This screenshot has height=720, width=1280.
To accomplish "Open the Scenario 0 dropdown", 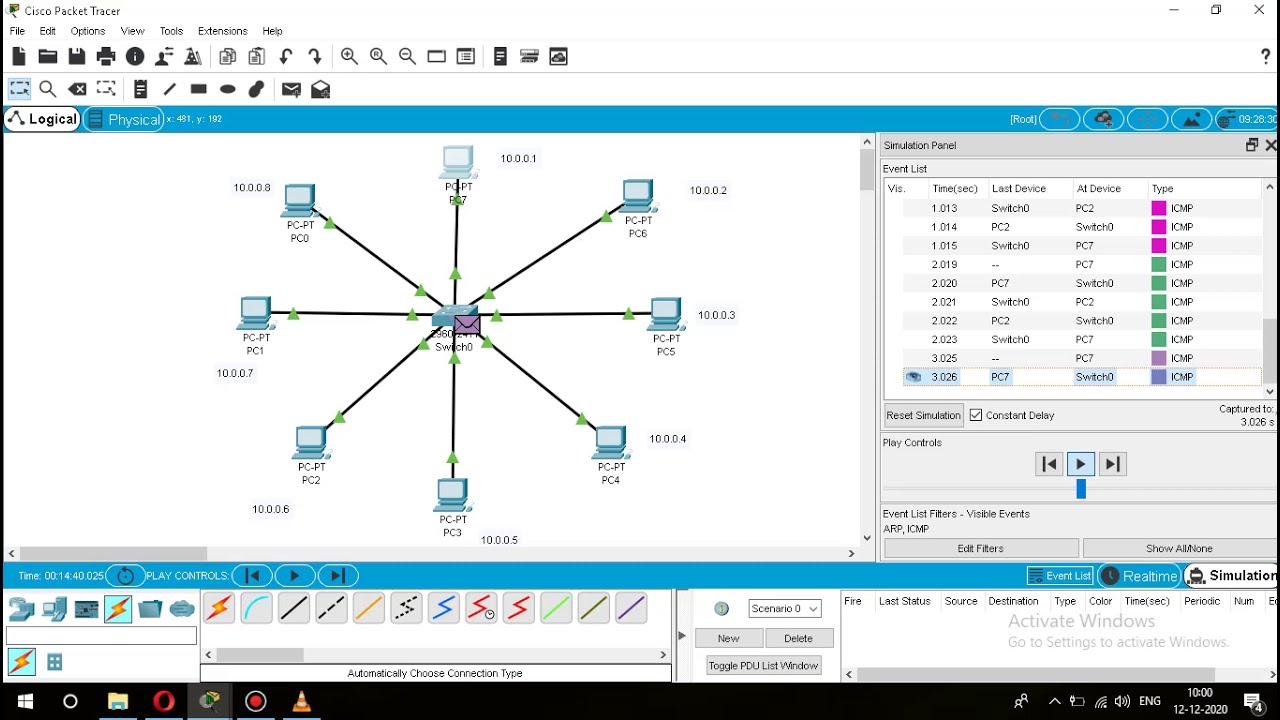I will (785, 609).
